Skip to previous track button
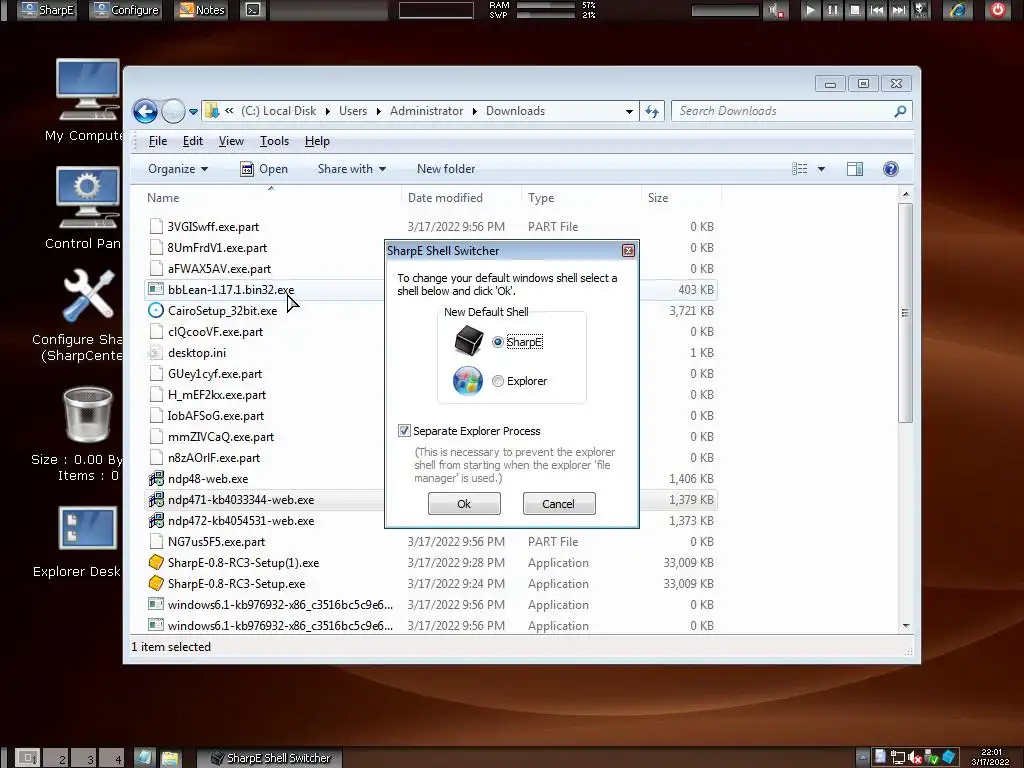 [x=876, y=10]
